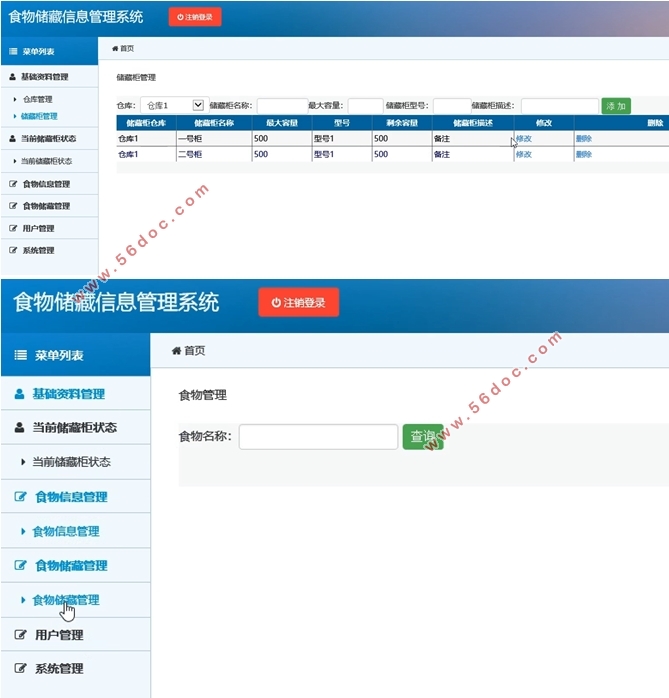Open the 仓库 dropdown showing 仓库1

click(172, 105)
